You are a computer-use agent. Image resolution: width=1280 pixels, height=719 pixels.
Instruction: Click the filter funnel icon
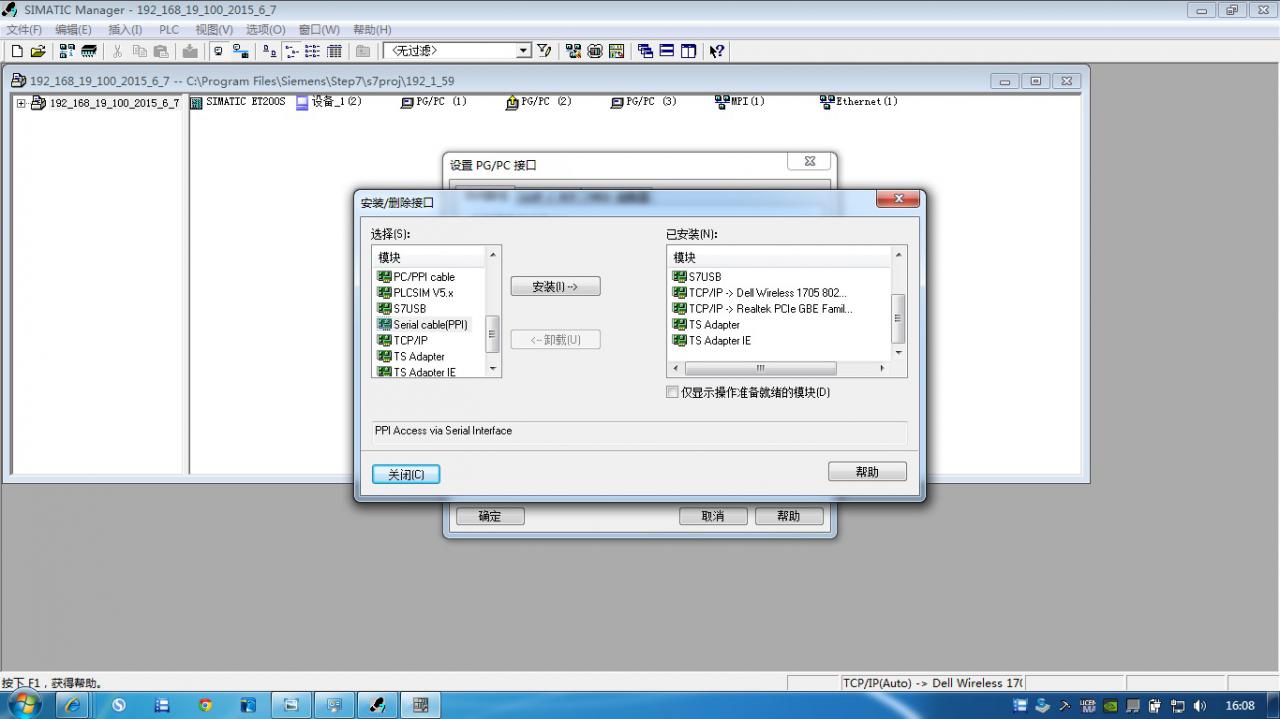pyautogui.click(x=544, y=51)
